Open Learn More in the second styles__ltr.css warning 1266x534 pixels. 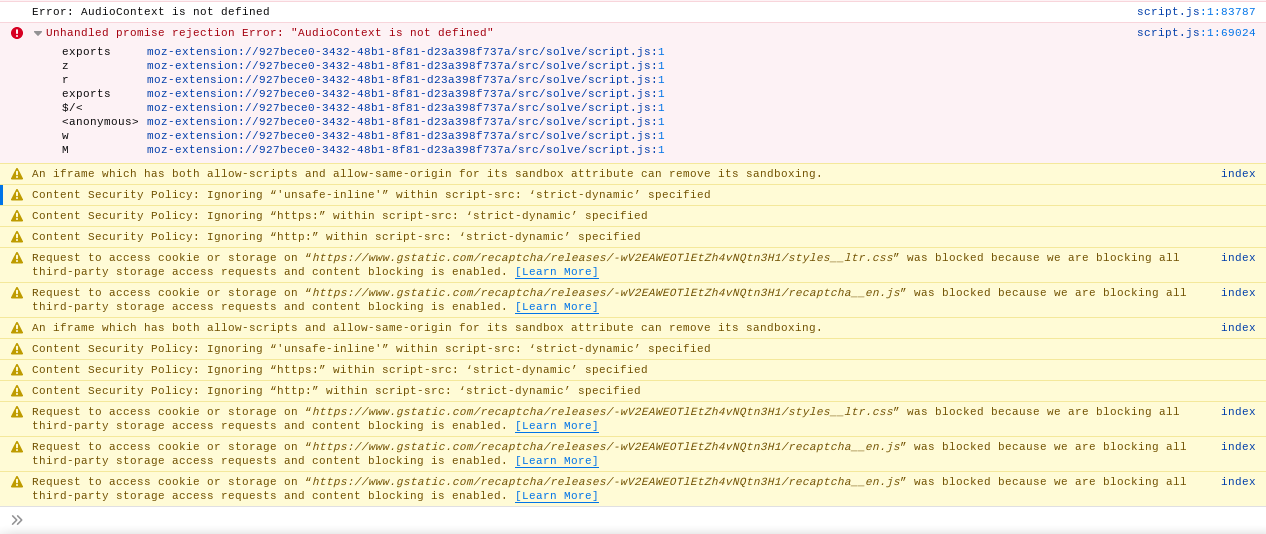(x=557, y=426)
